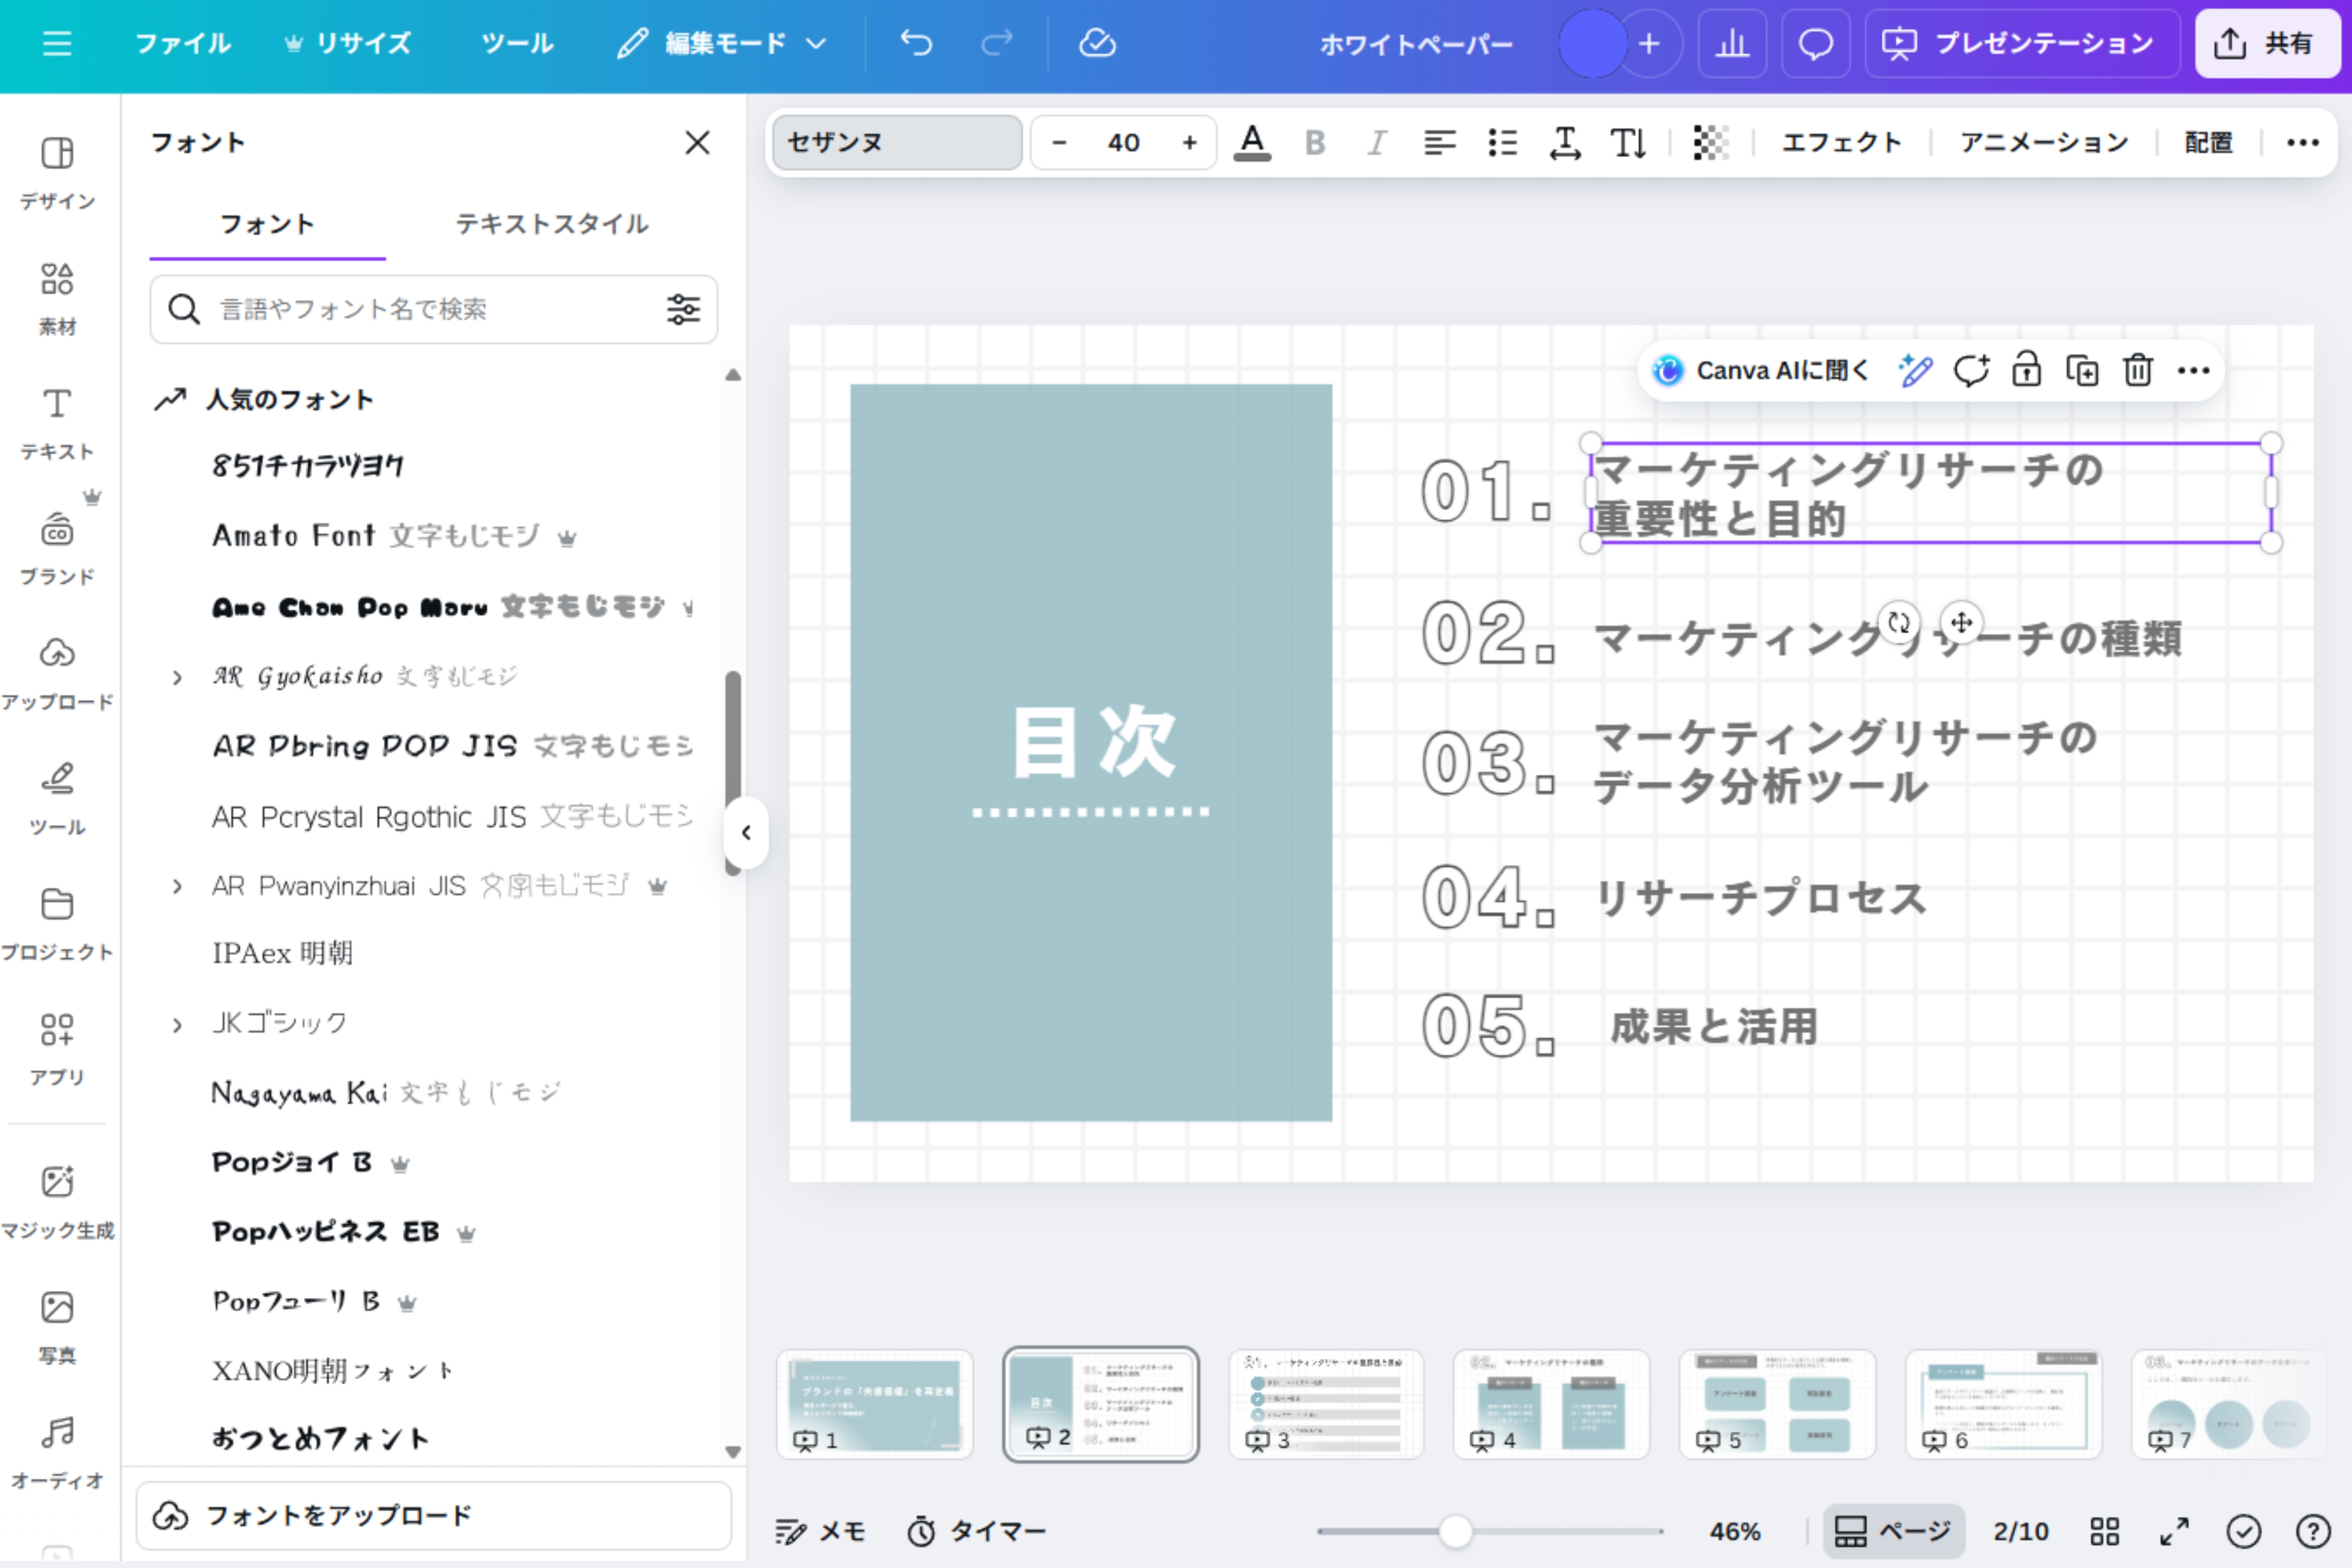Open letter and line spacing options

[x=1565, y=143]
